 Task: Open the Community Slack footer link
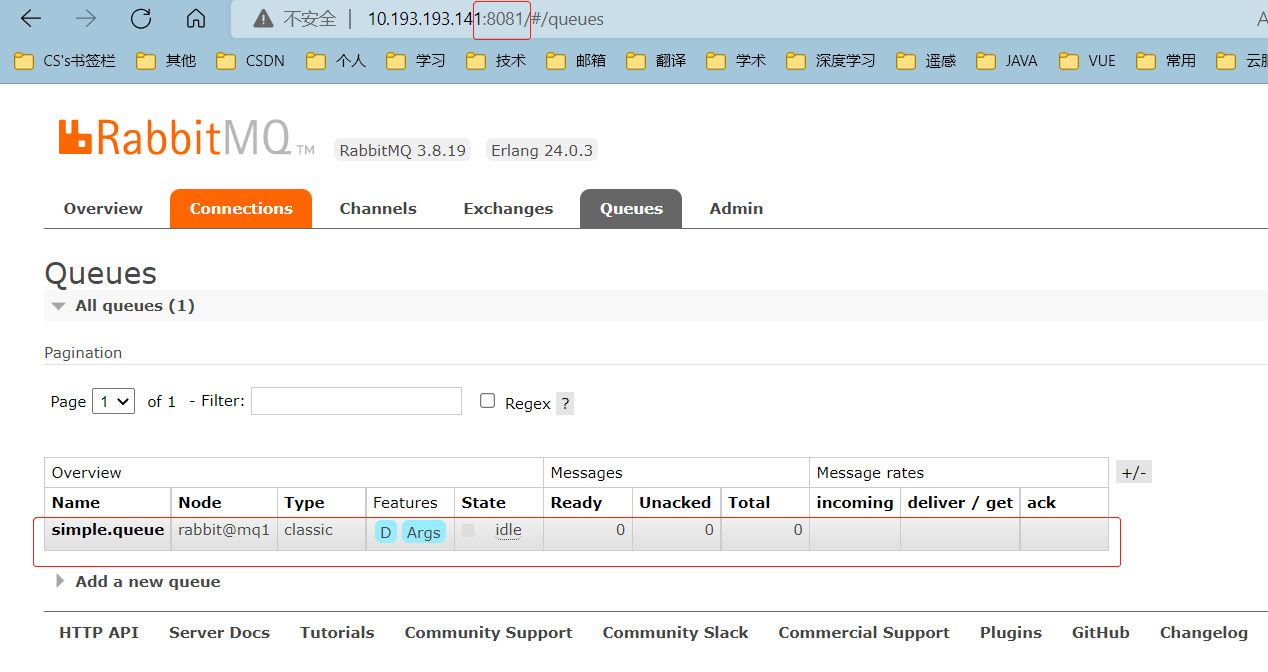point(675,633)
